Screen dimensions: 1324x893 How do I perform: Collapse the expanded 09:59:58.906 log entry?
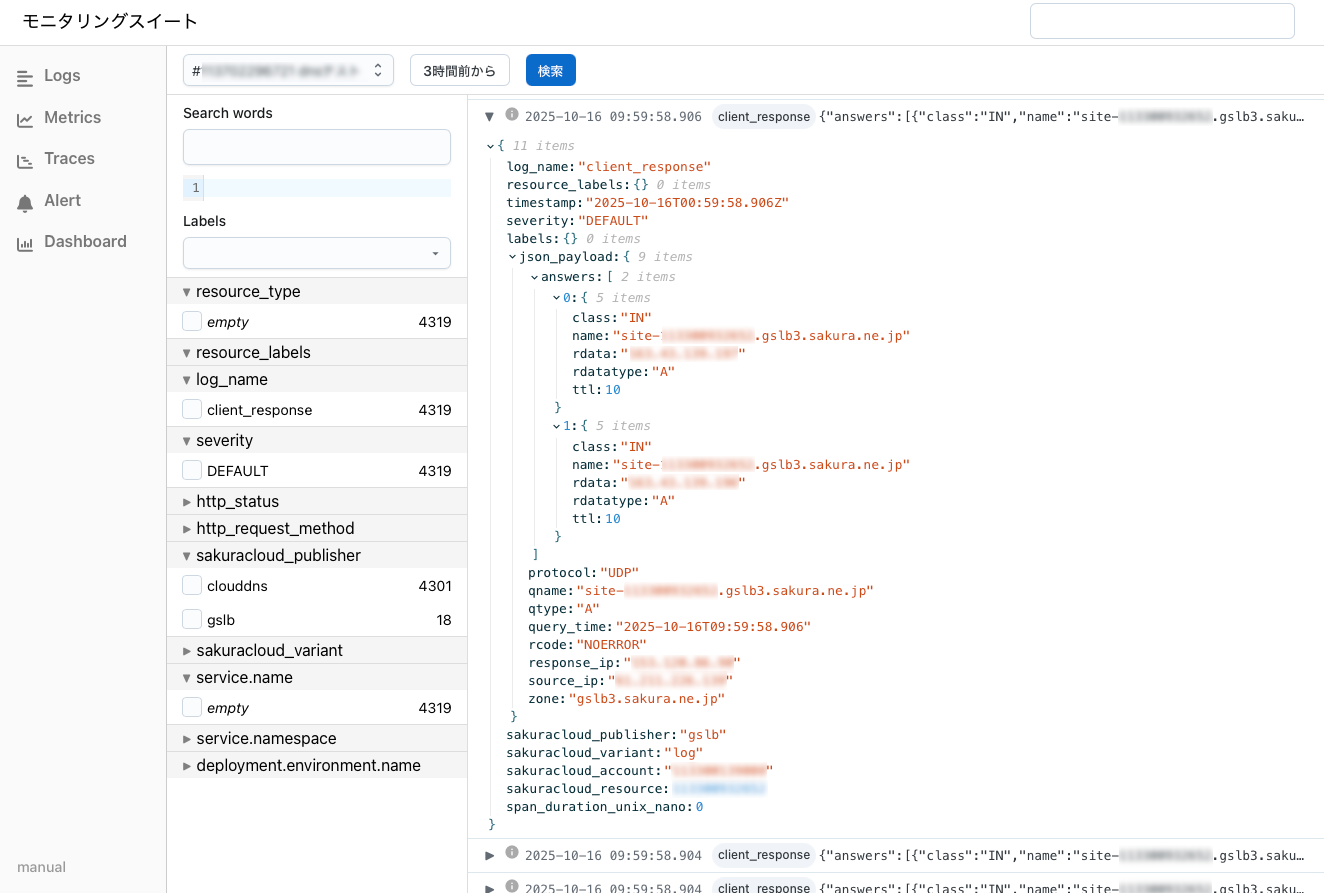click(x=489, y=116)
